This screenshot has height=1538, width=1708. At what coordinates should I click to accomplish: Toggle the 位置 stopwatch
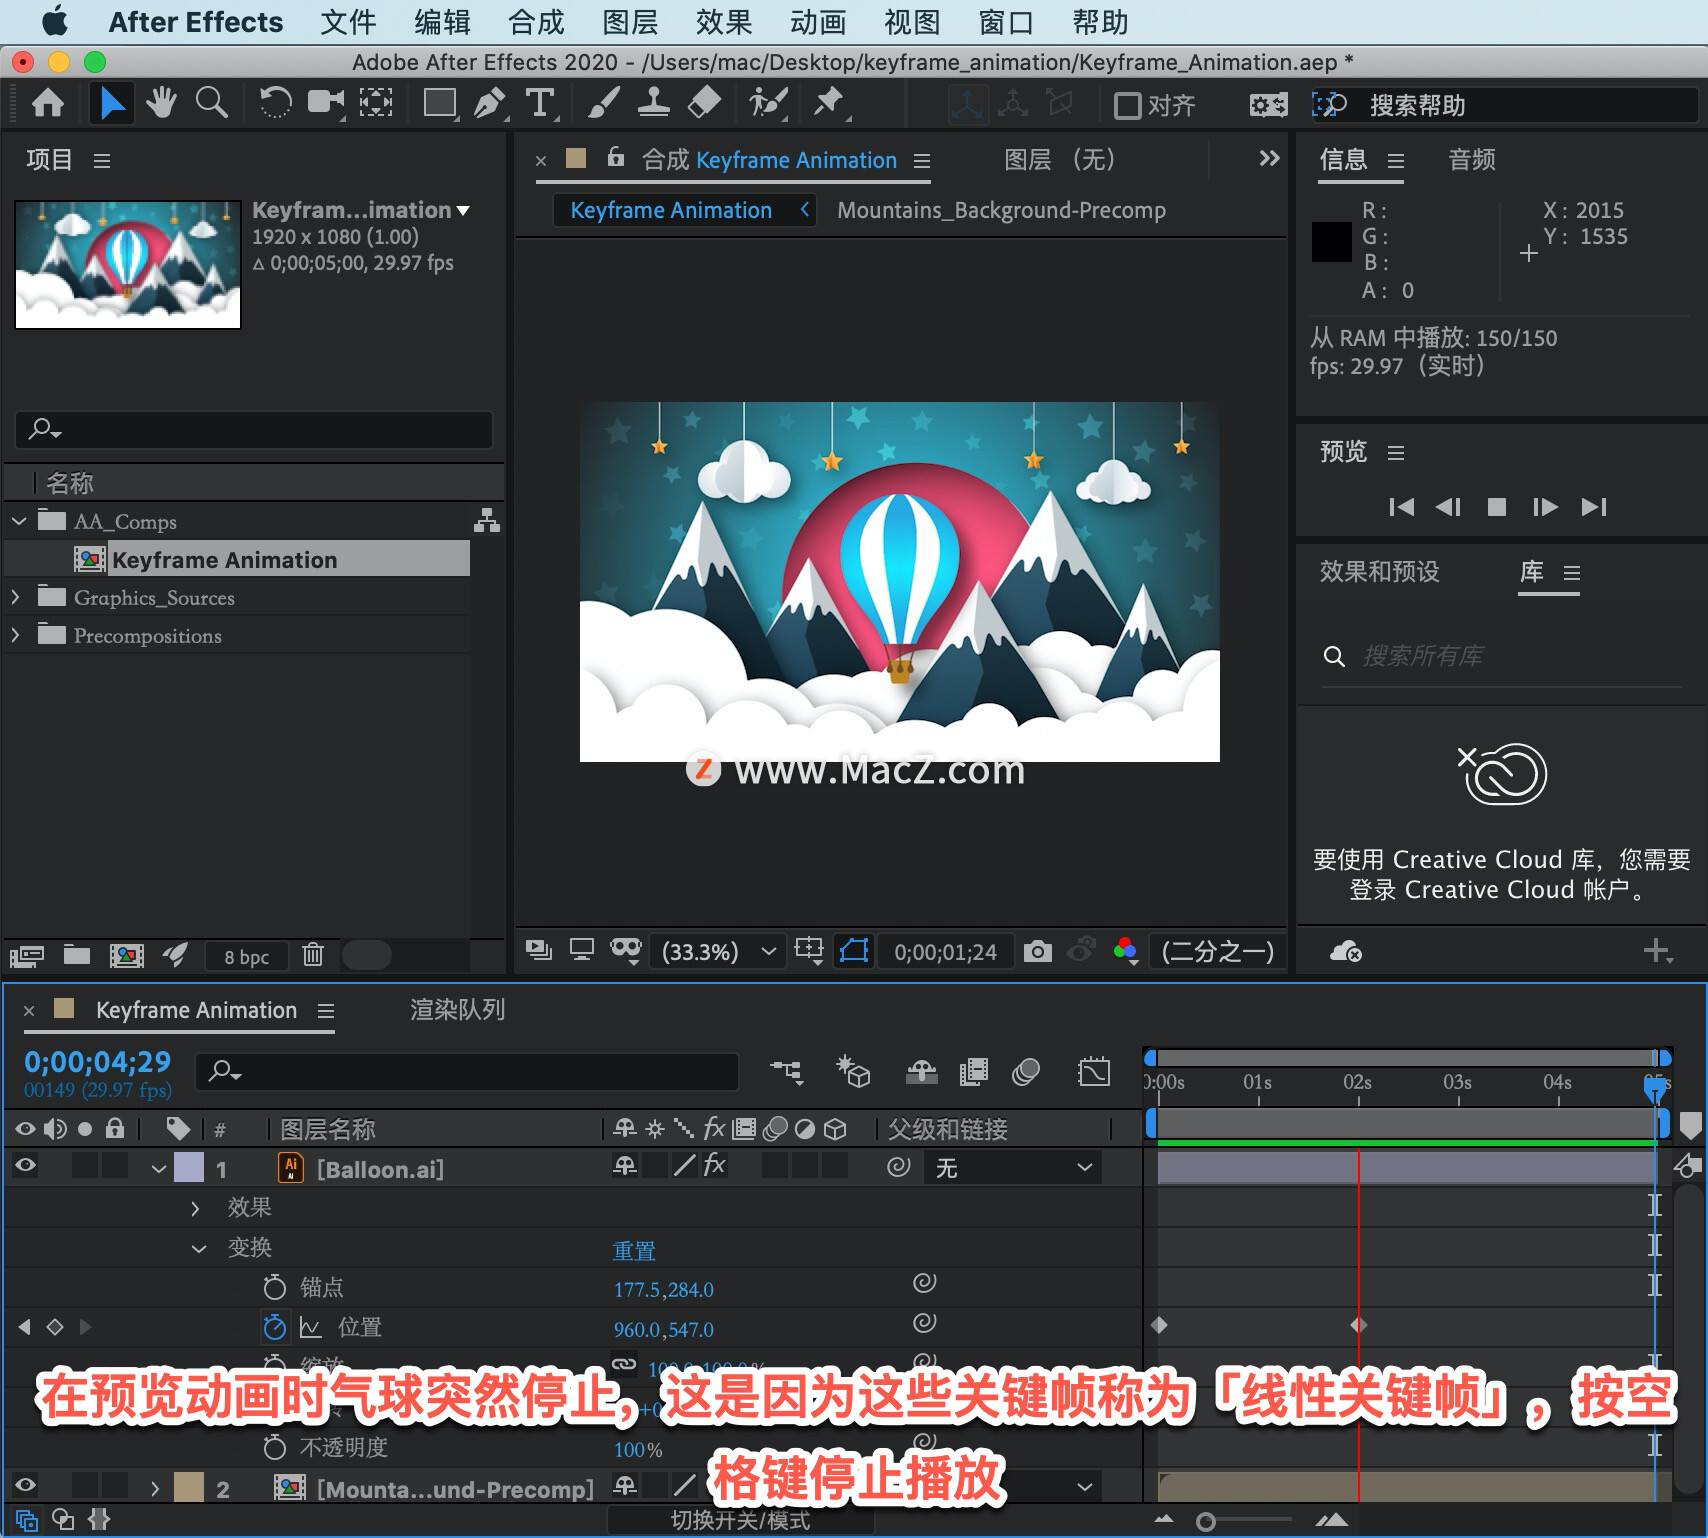274,1327
